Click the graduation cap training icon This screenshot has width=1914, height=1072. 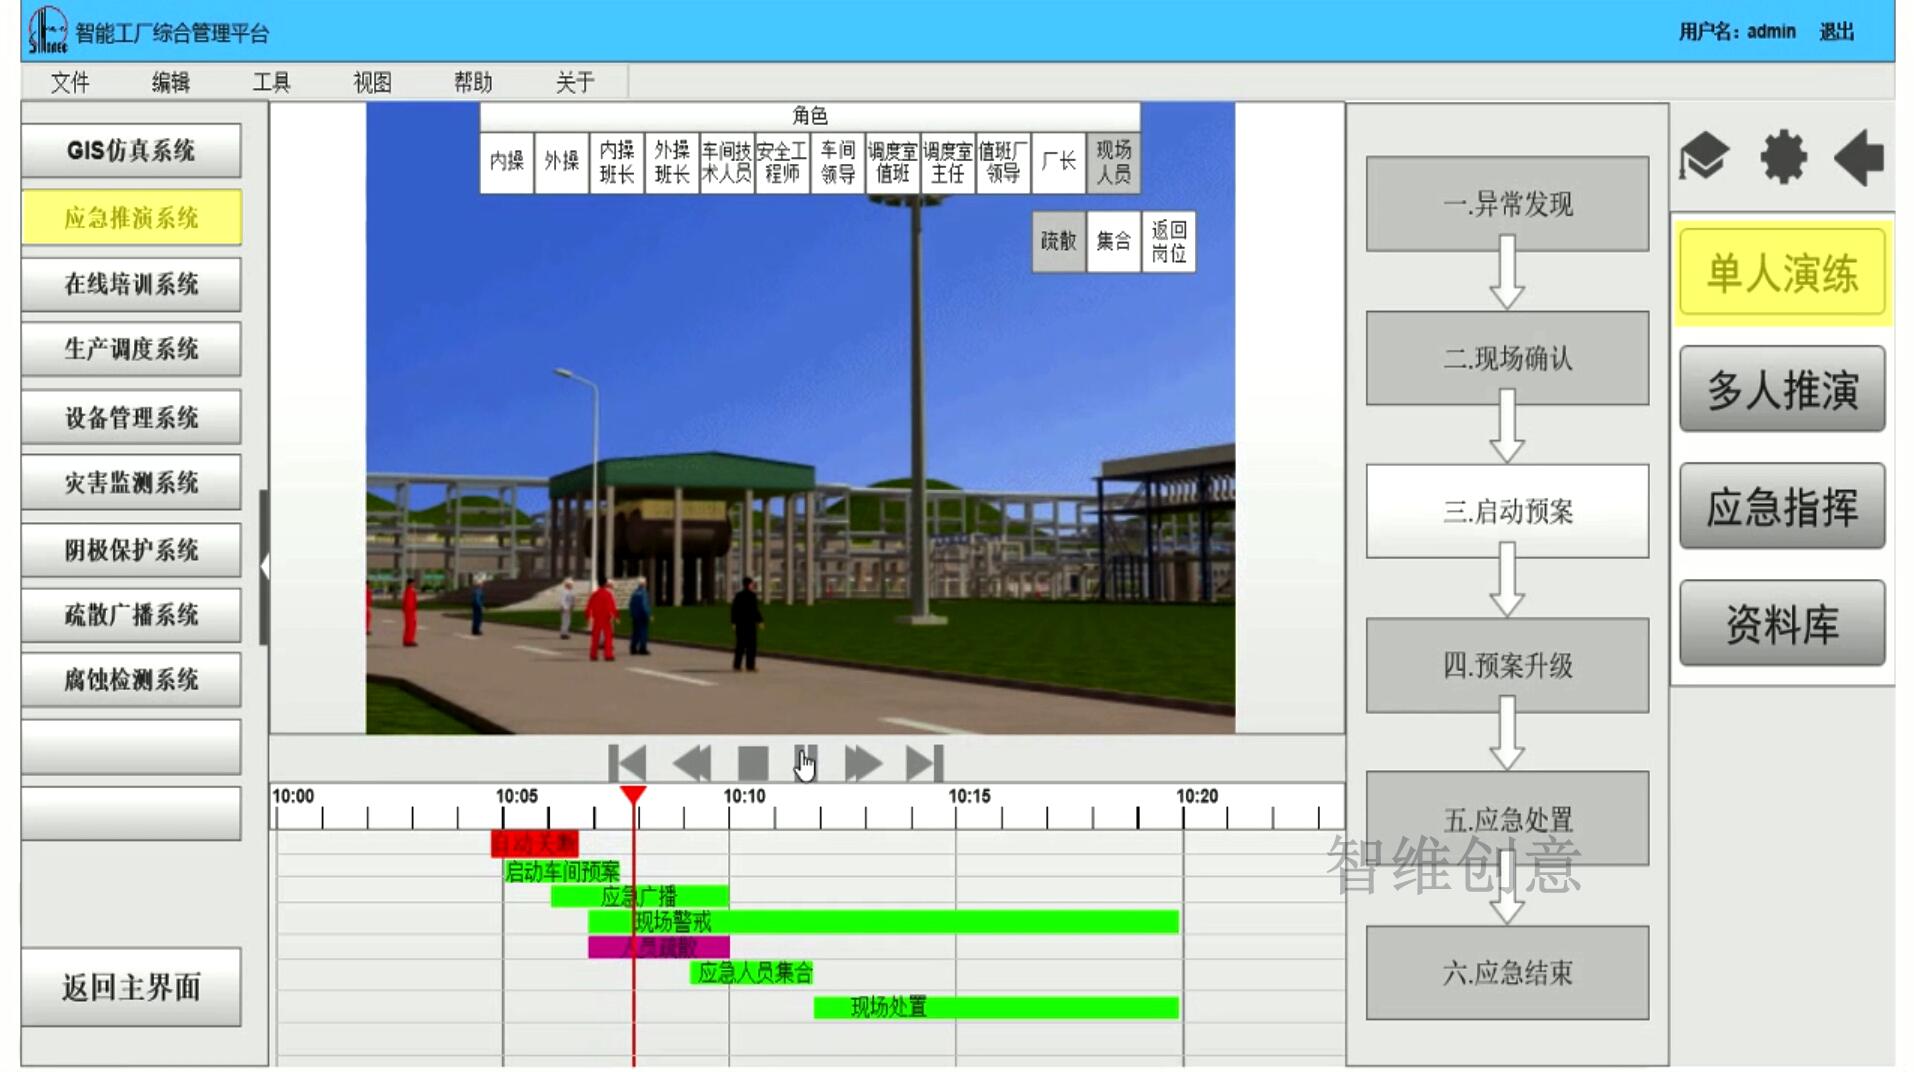tap(1704, 157)
